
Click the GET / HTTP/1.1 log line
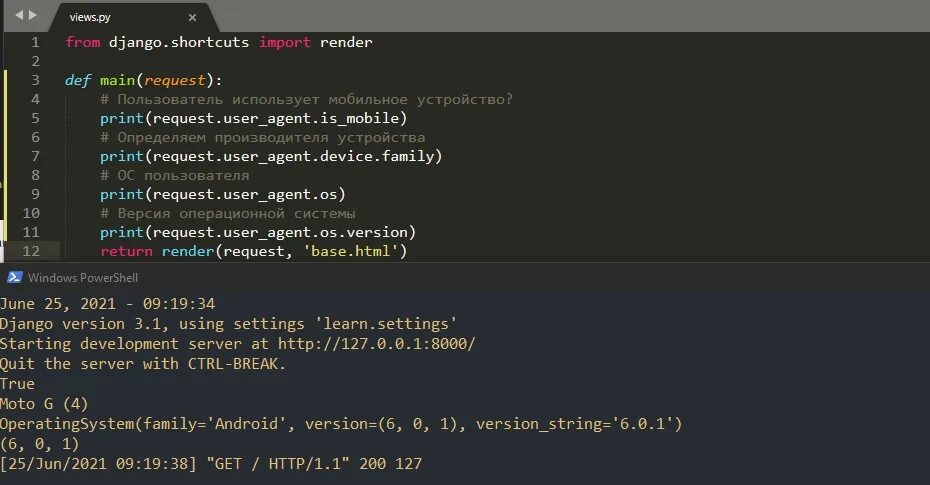(x=211, y=464)
